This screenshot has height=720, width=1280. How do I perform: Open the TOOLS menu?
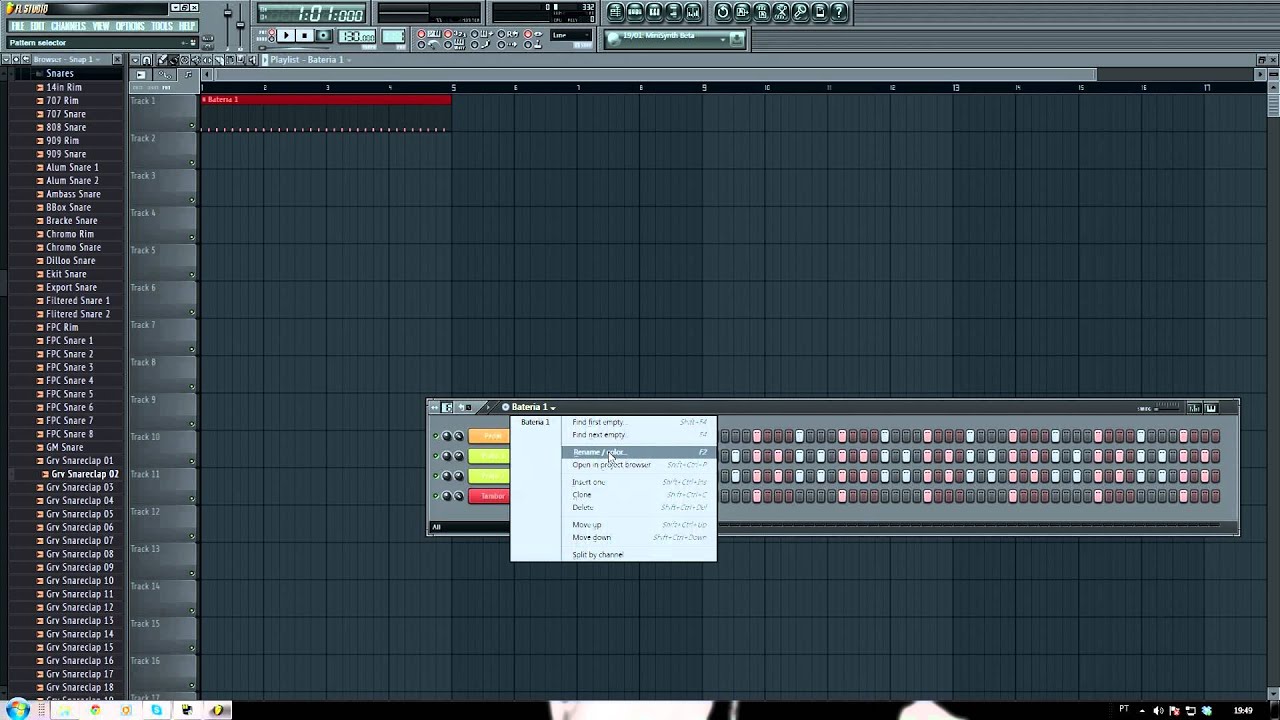tap(162, 26)
